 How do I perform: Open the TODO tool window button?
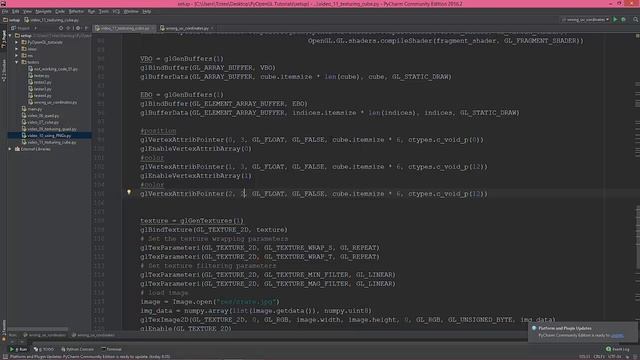(x=44, y=349)
